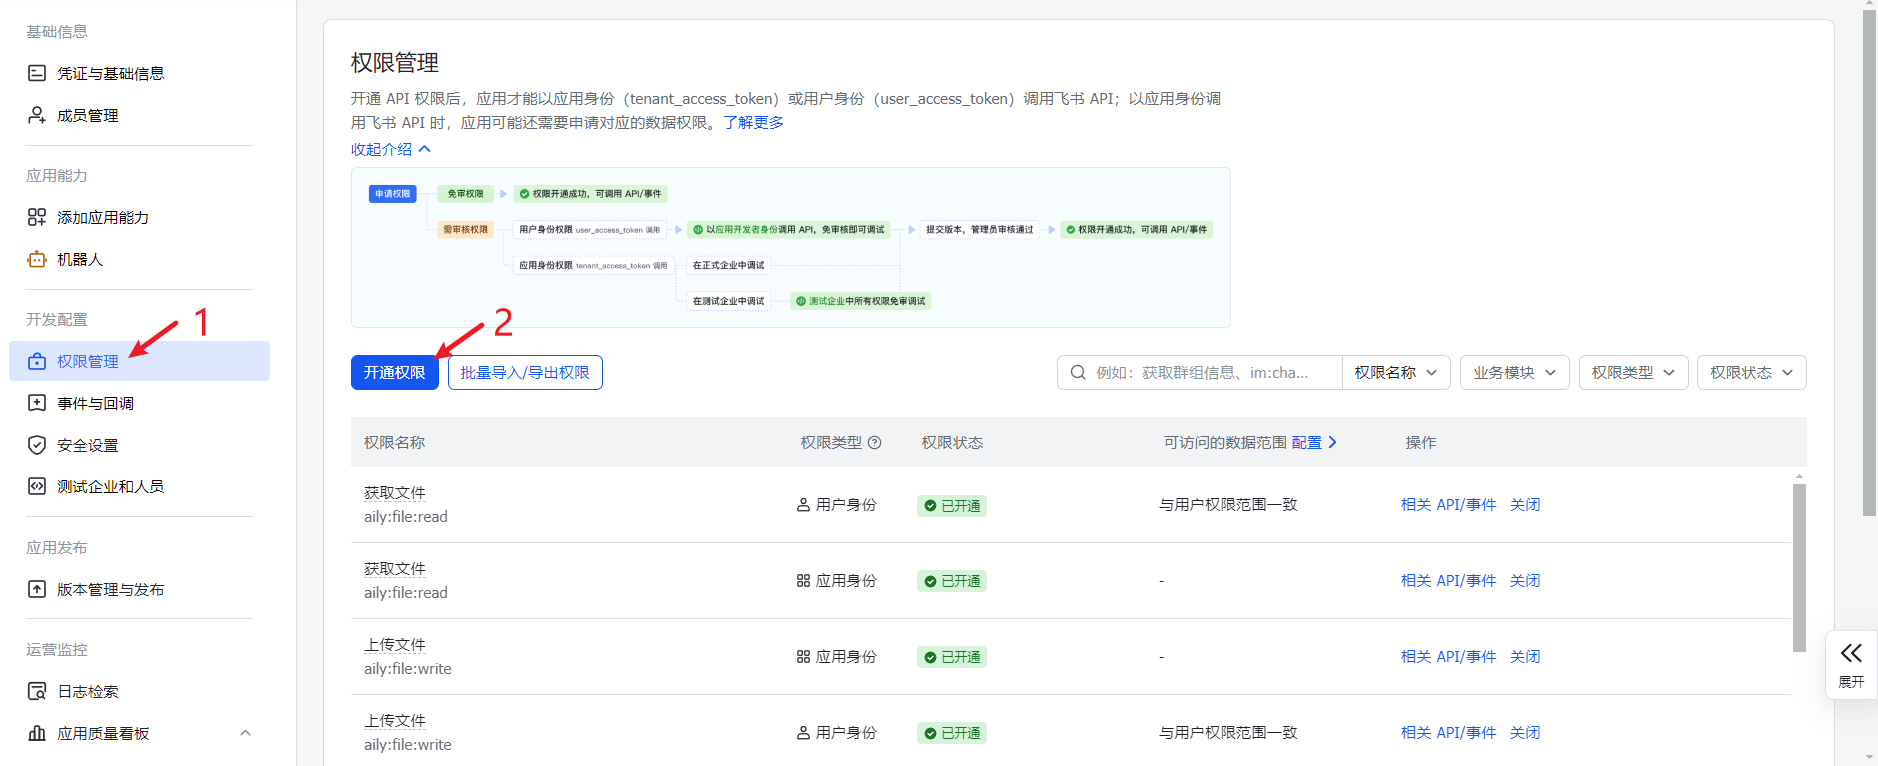Collapse the 应用质量看板 sidebar group
Image resolution: width=1878 pixels, height=766 pixels.
(x=245, y=733)
